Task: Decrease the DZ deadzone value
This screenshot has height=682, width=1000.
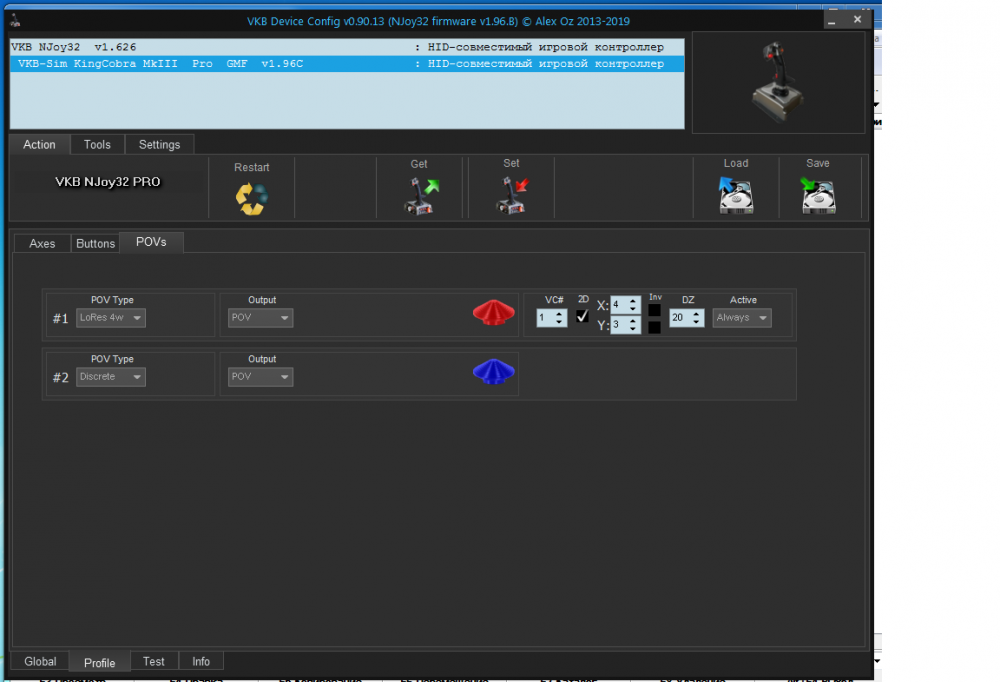Action: click(x=696, y=322)
